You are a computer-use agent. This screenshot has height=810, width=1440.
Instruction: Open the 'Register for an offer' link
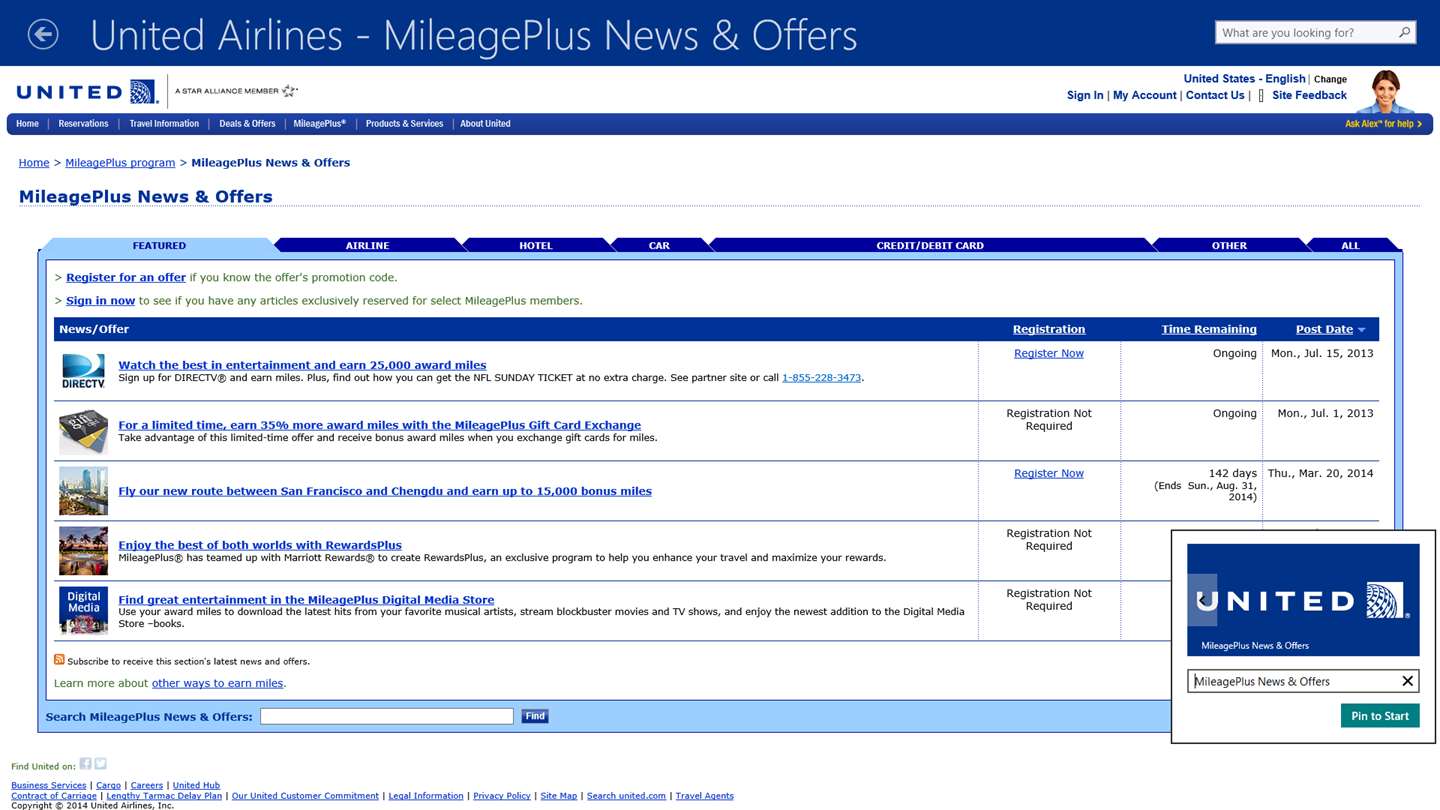(x=126, y=278)
